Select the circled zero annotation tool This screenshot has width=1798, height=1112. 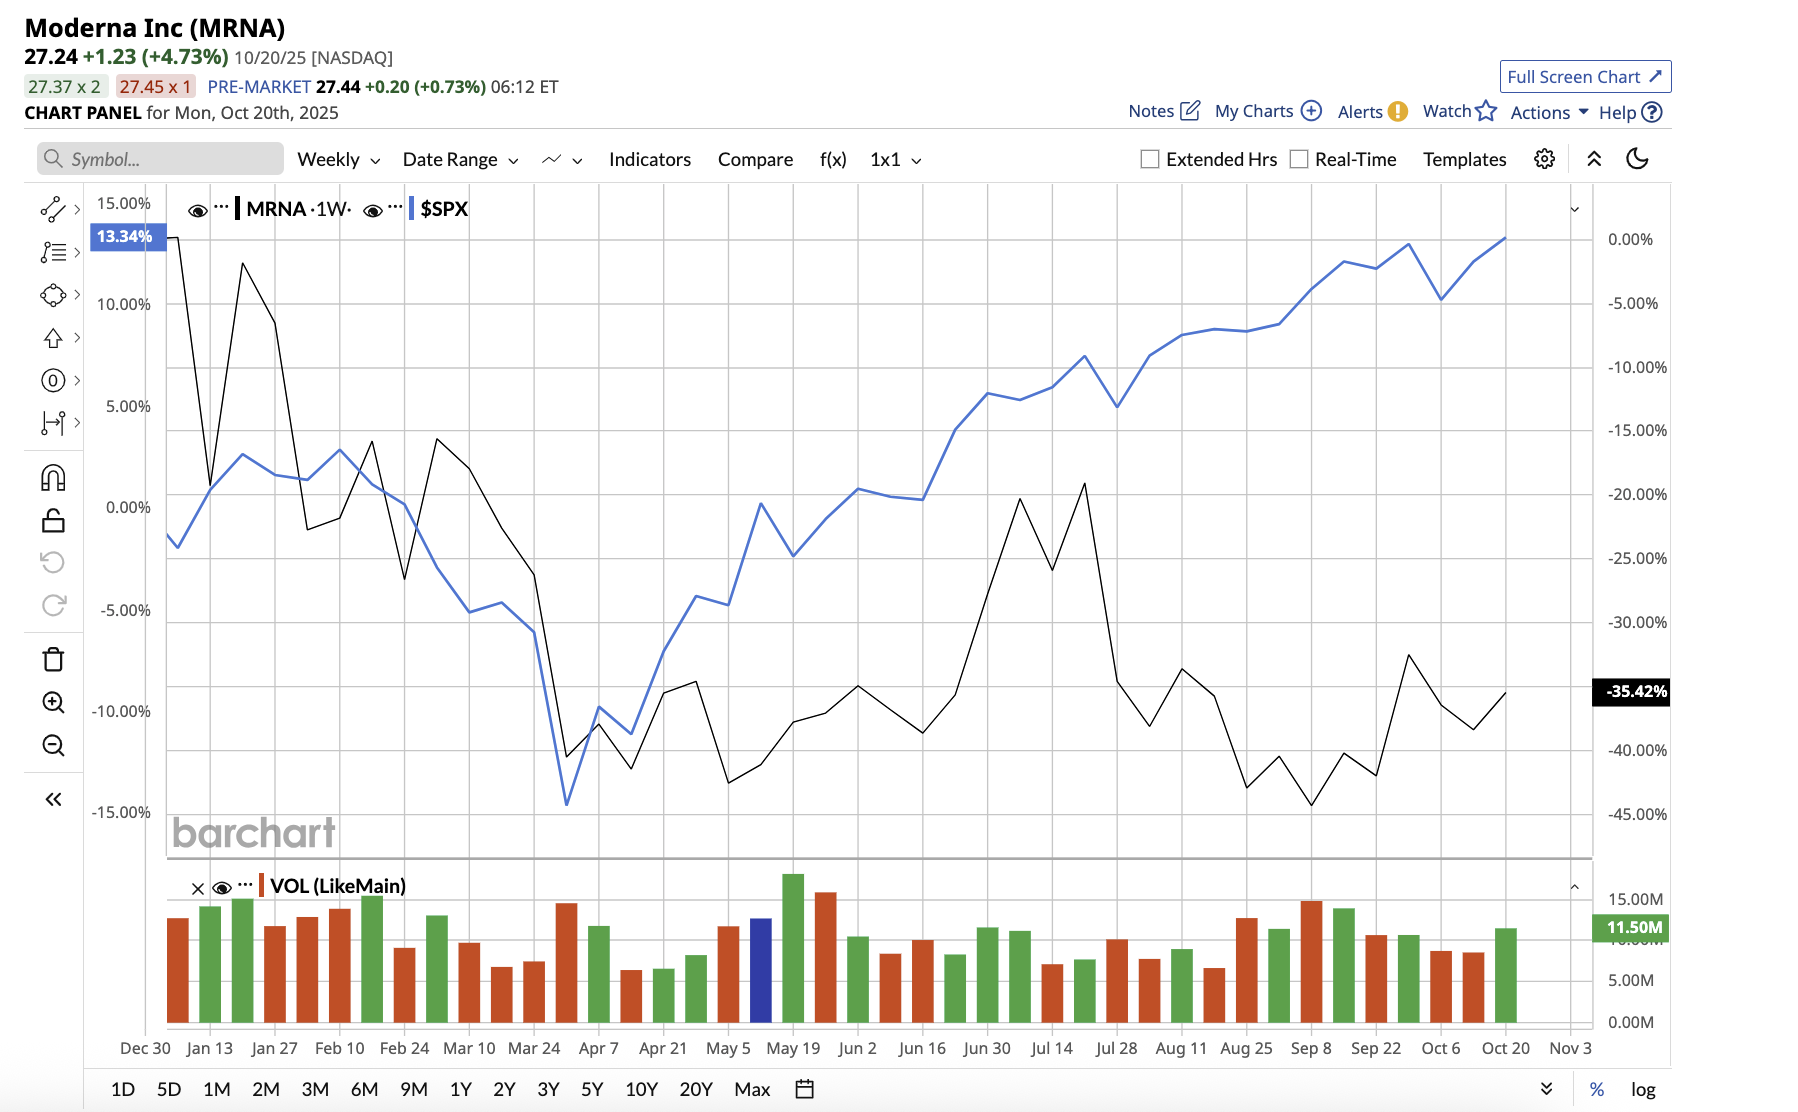click(52, 380)
